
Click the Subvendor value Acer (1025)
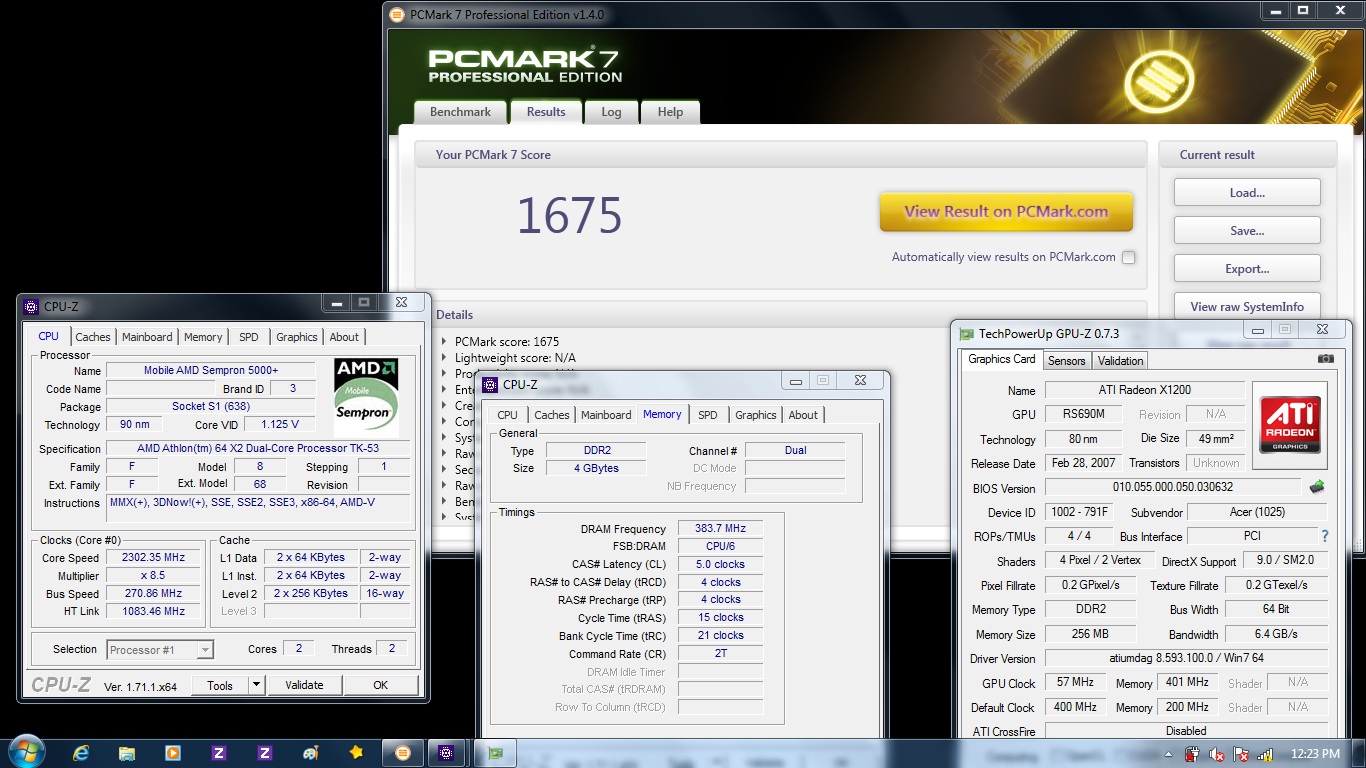(1259, 512)
